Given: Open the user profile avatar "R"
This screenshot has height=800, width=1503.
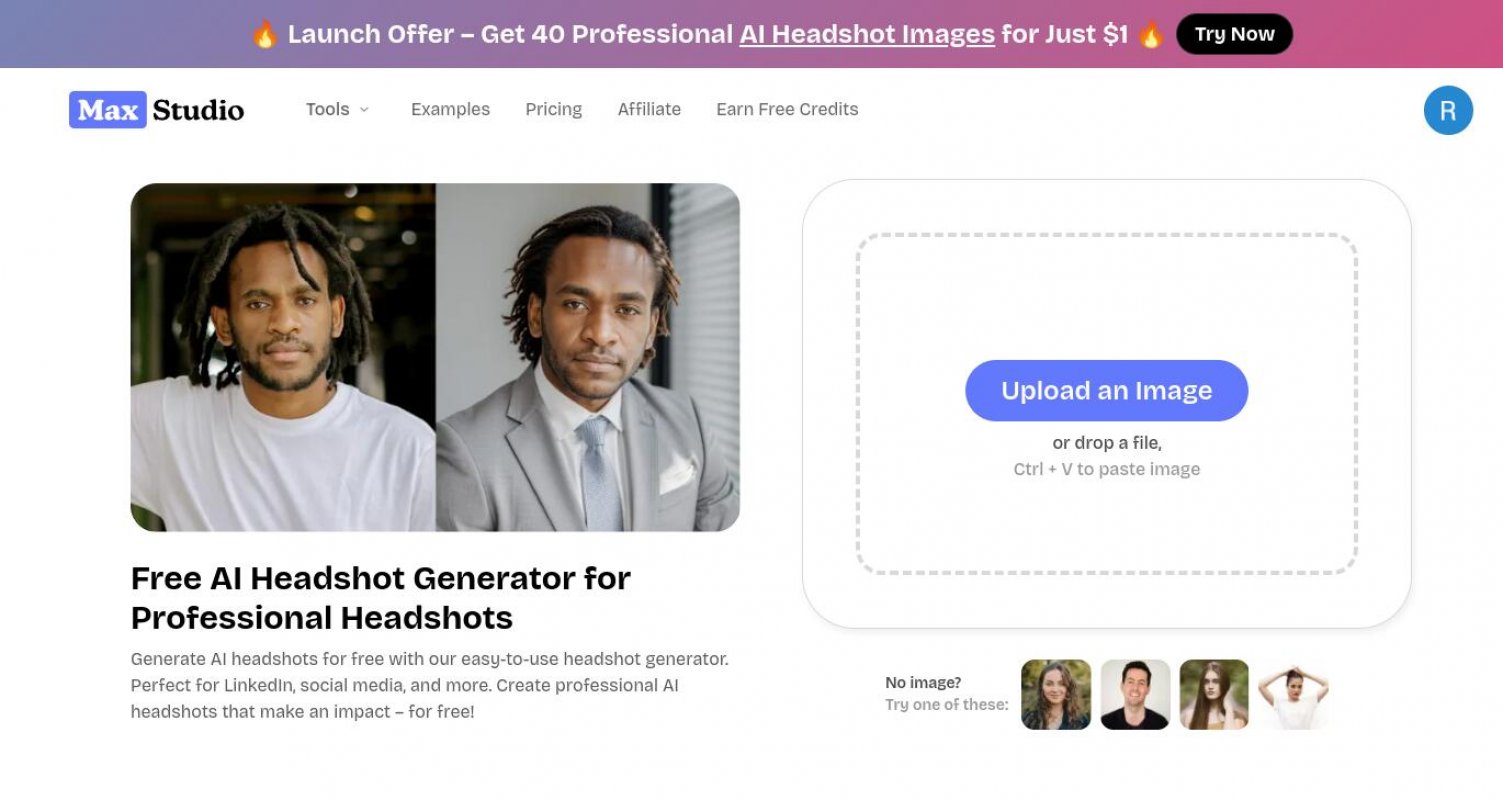Looking at the screenshot, I should click(1447, 110).
